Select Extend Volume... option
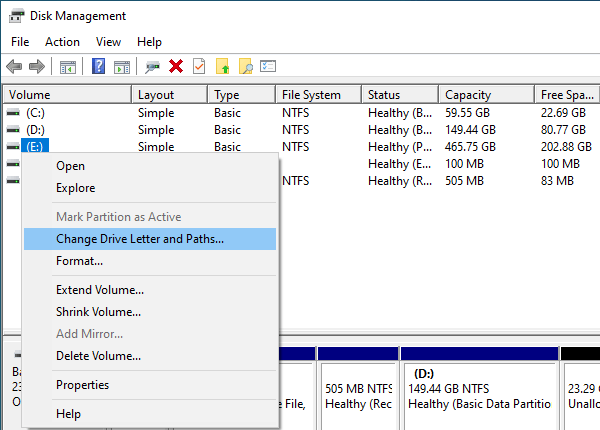 pyautogui.click(x=150, y=290)
